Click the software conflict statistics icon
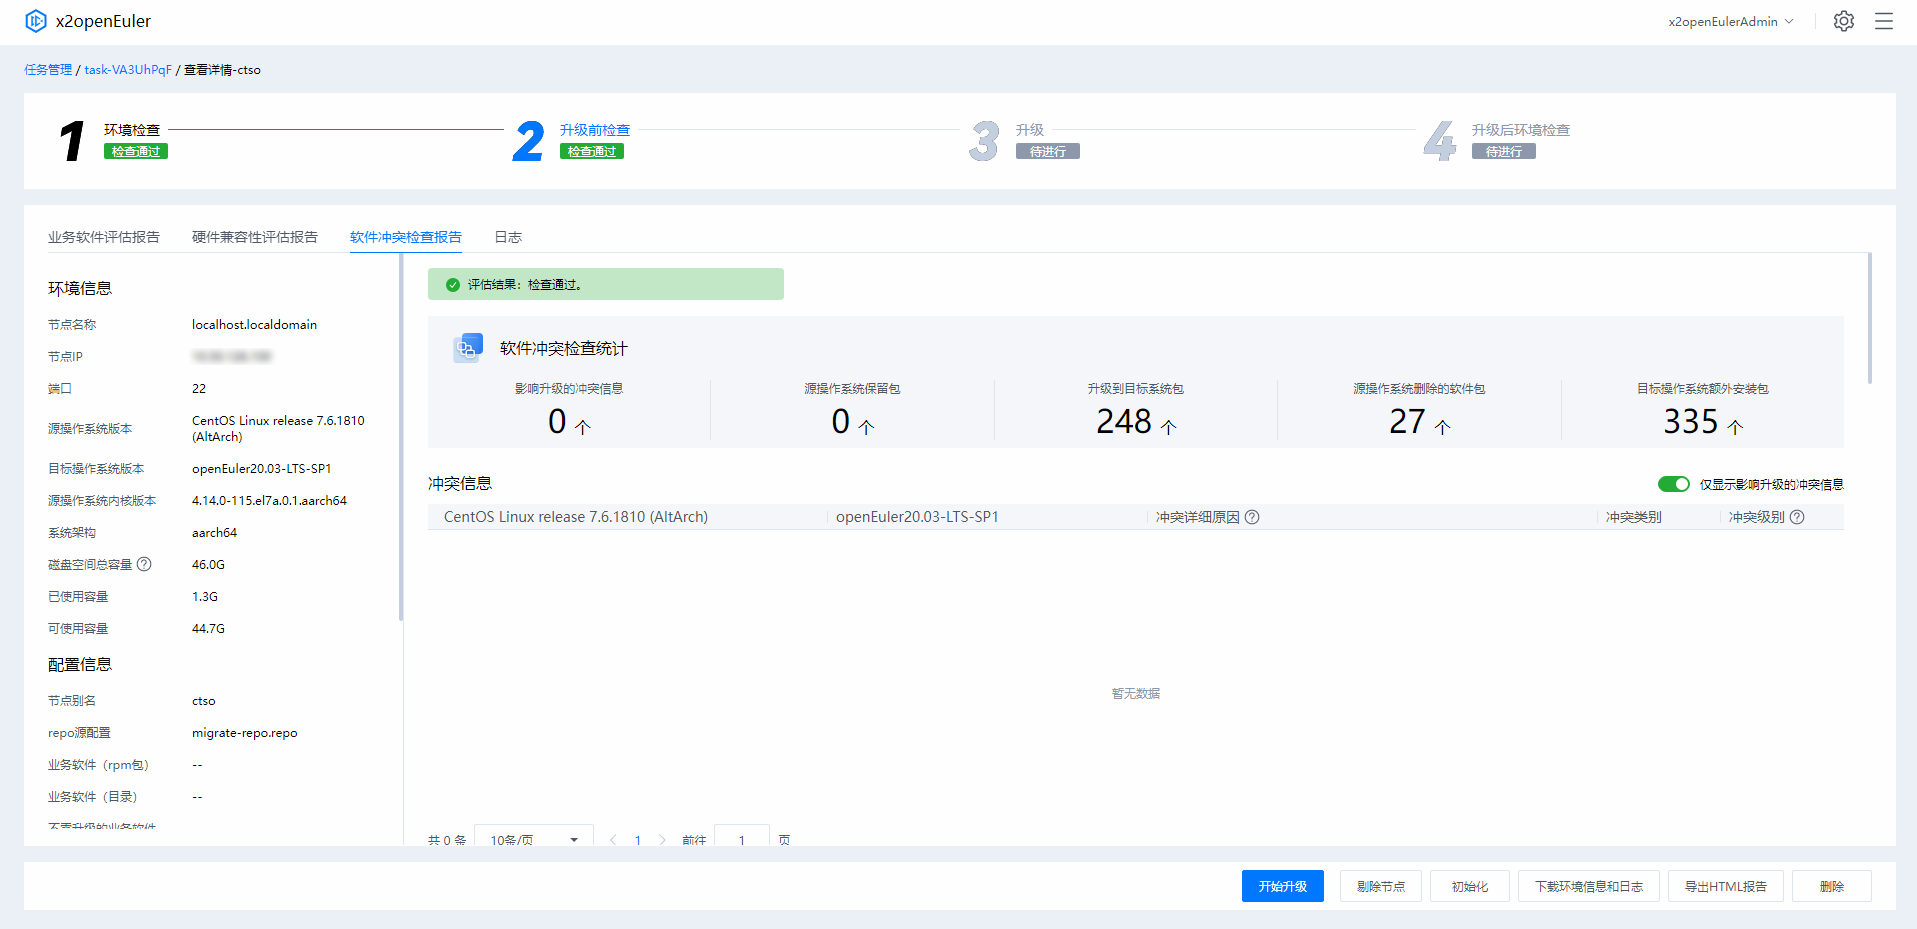Viewport: 1917px width, 929px height. point(468,348)
